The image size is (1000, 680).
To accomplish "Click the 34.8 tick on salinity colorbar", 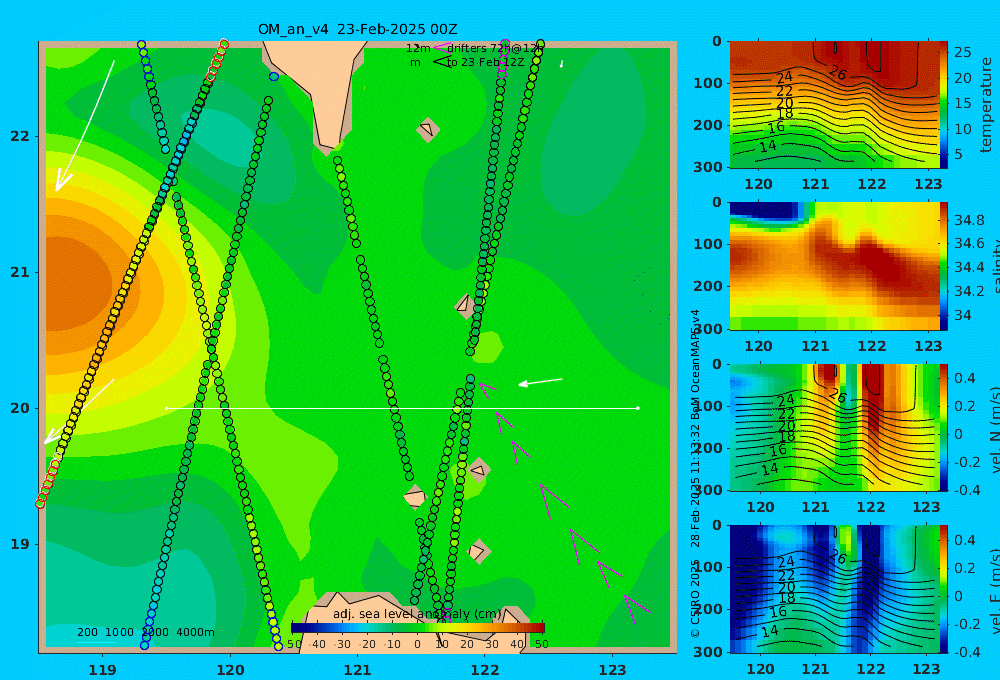I will coord(969,220).
